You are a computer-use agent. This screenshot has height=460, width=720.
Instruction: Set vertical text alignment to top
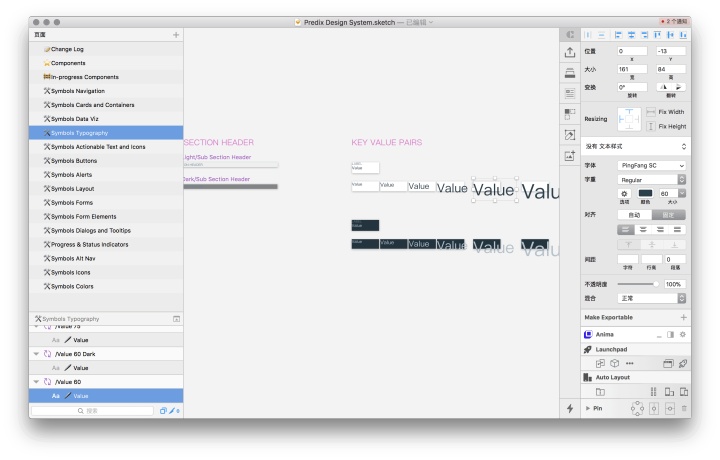pos(629,244)
